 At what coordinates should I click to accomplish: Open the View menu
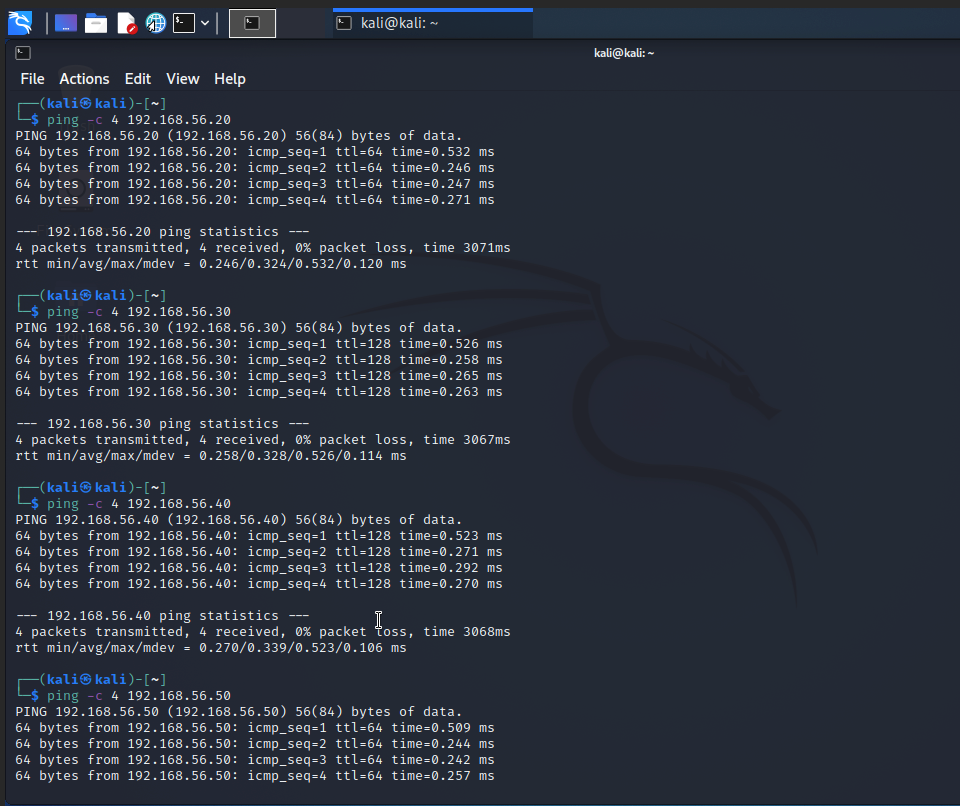[182, 79]
